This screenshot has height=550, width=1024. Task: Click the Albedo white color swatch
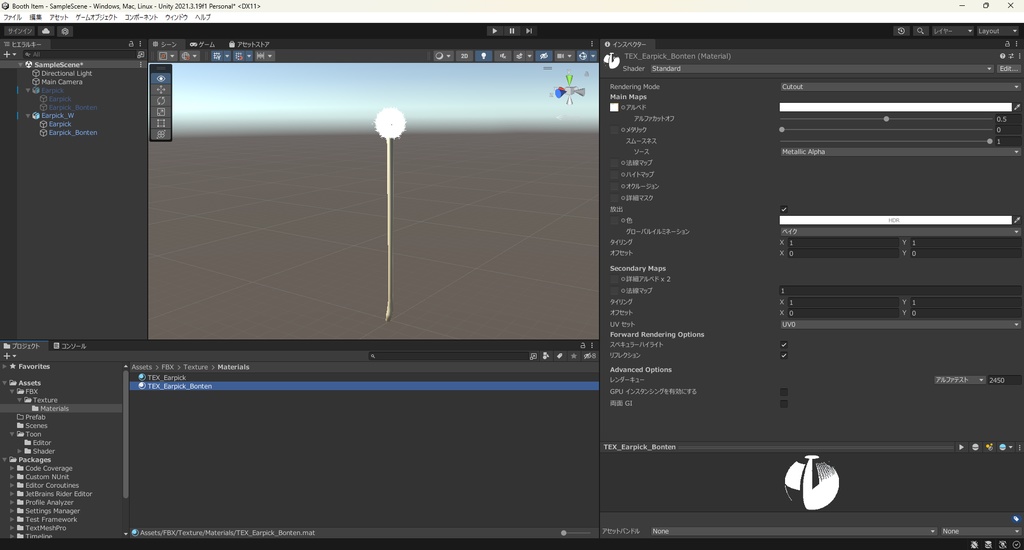pos(895,107)
